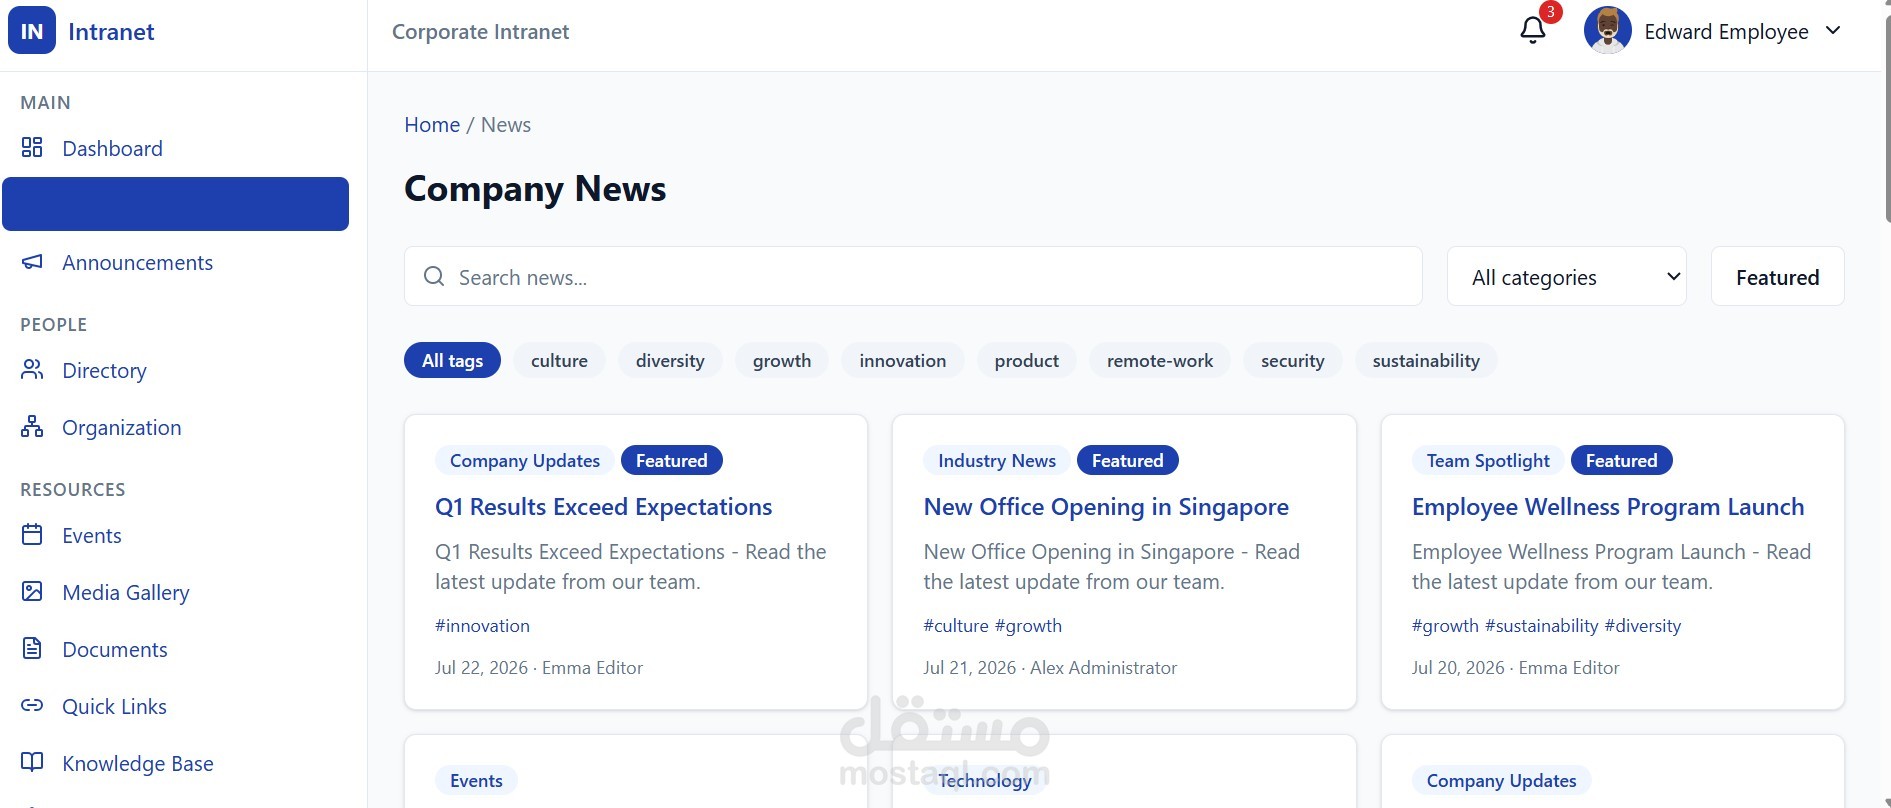Screen dimensions: 1891x808
Task: Click Featured badge on Singapore office card
Action: (1127, 461)
